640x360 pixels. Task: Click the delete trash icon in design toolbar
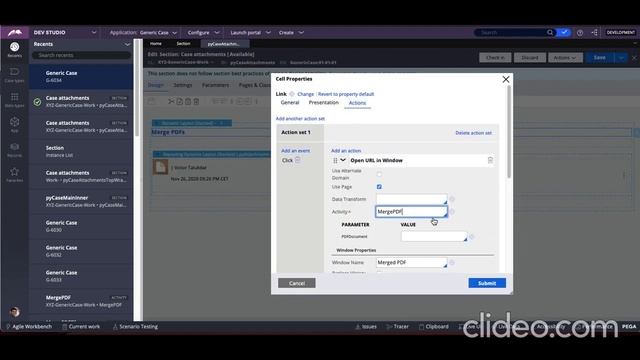pos(196,101)
